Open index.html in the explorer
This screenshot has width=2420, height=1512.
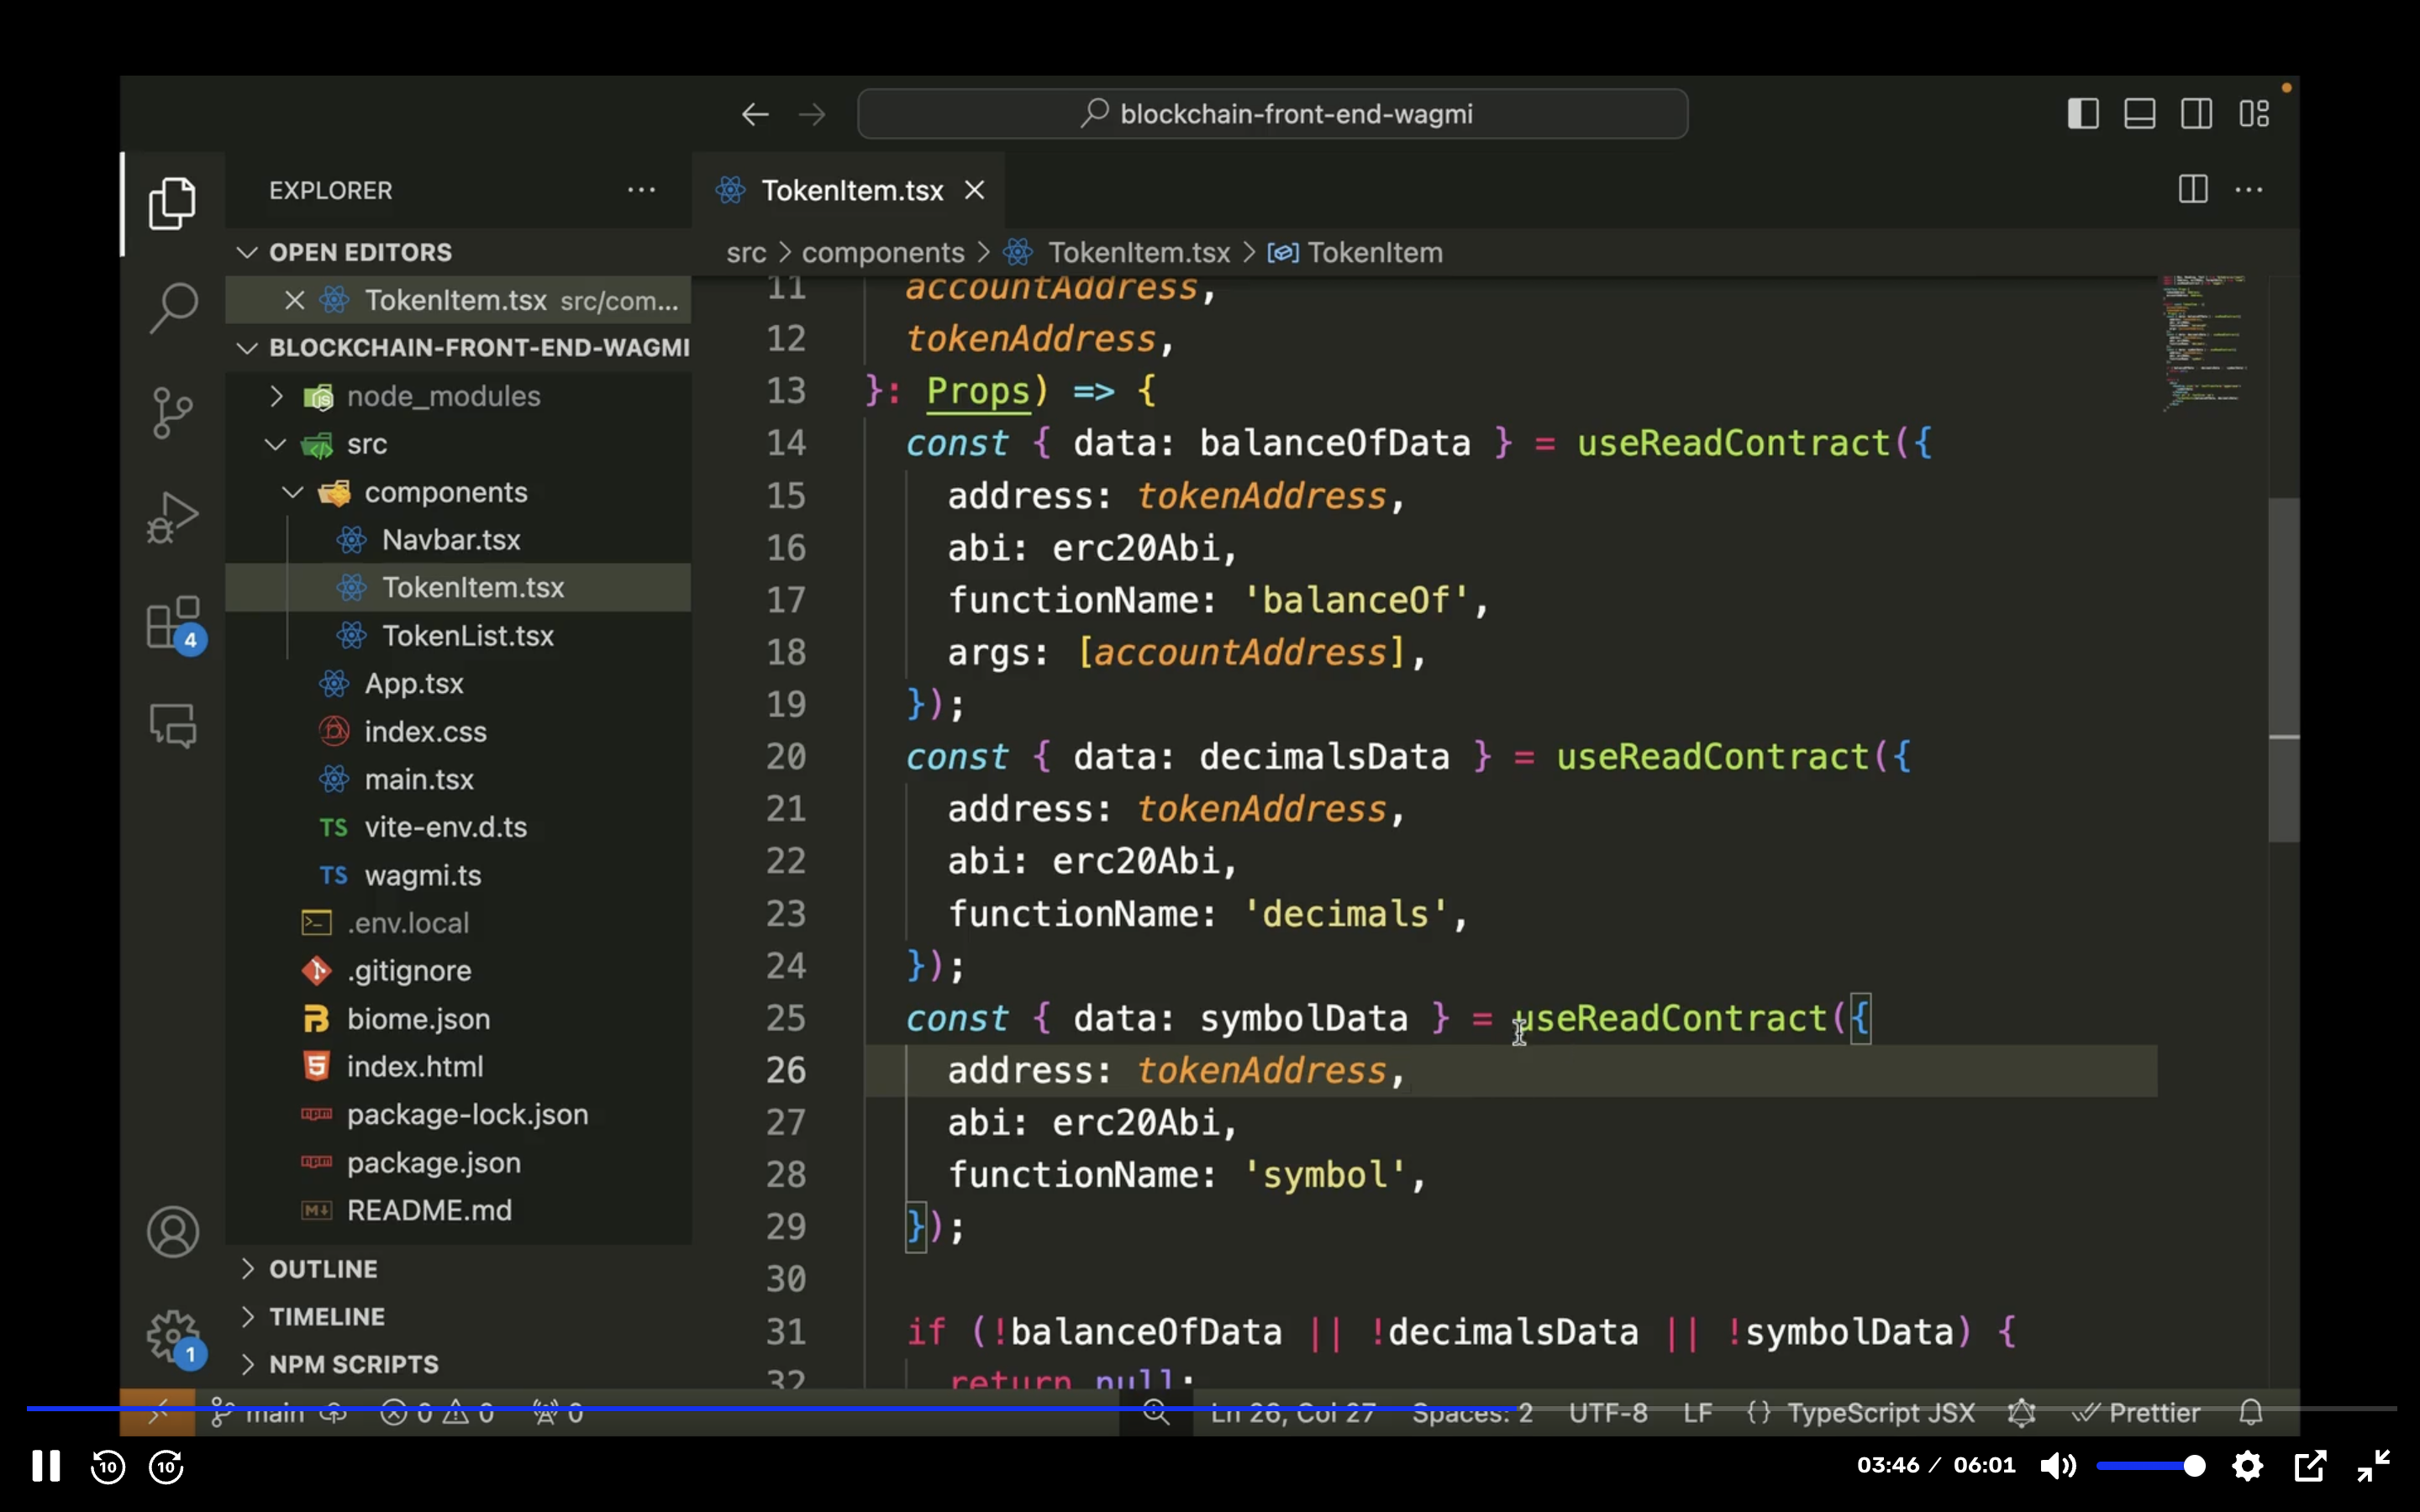point(458,1067)
